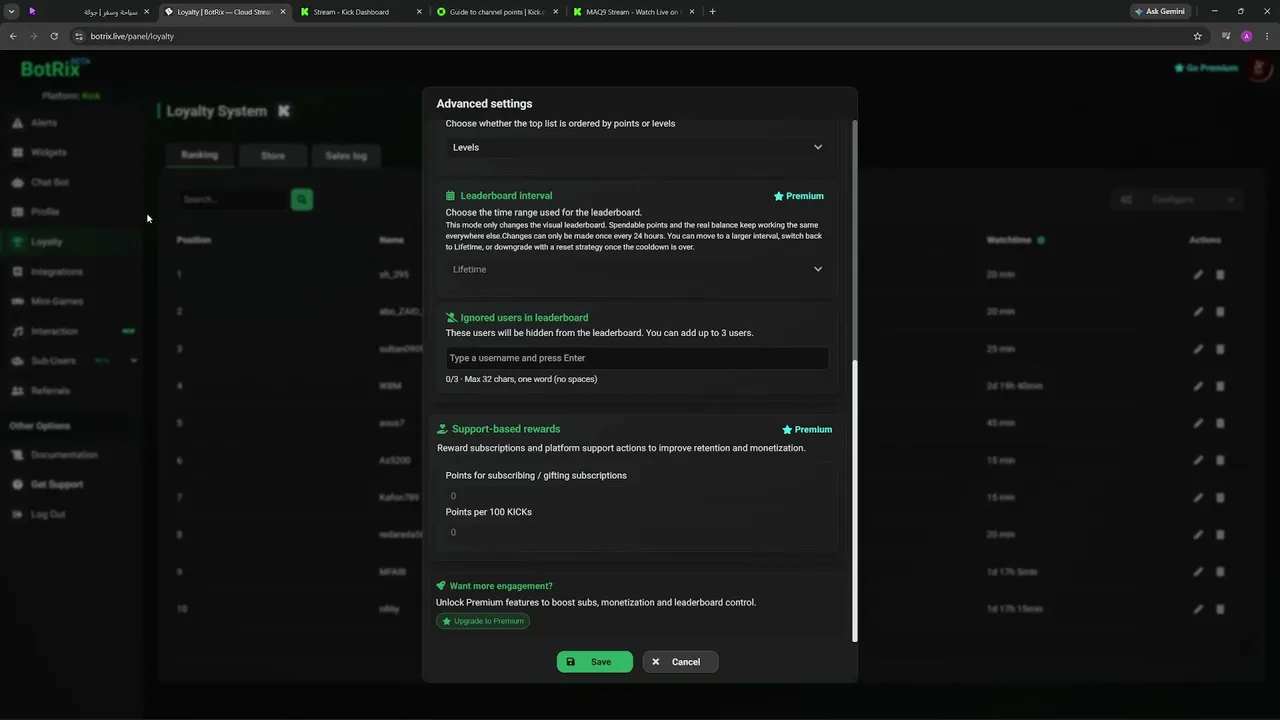Click Get Support in the sidebar
Viewport: 1280px width, 720px height.
pyautogui.click(x=57, y=485)
